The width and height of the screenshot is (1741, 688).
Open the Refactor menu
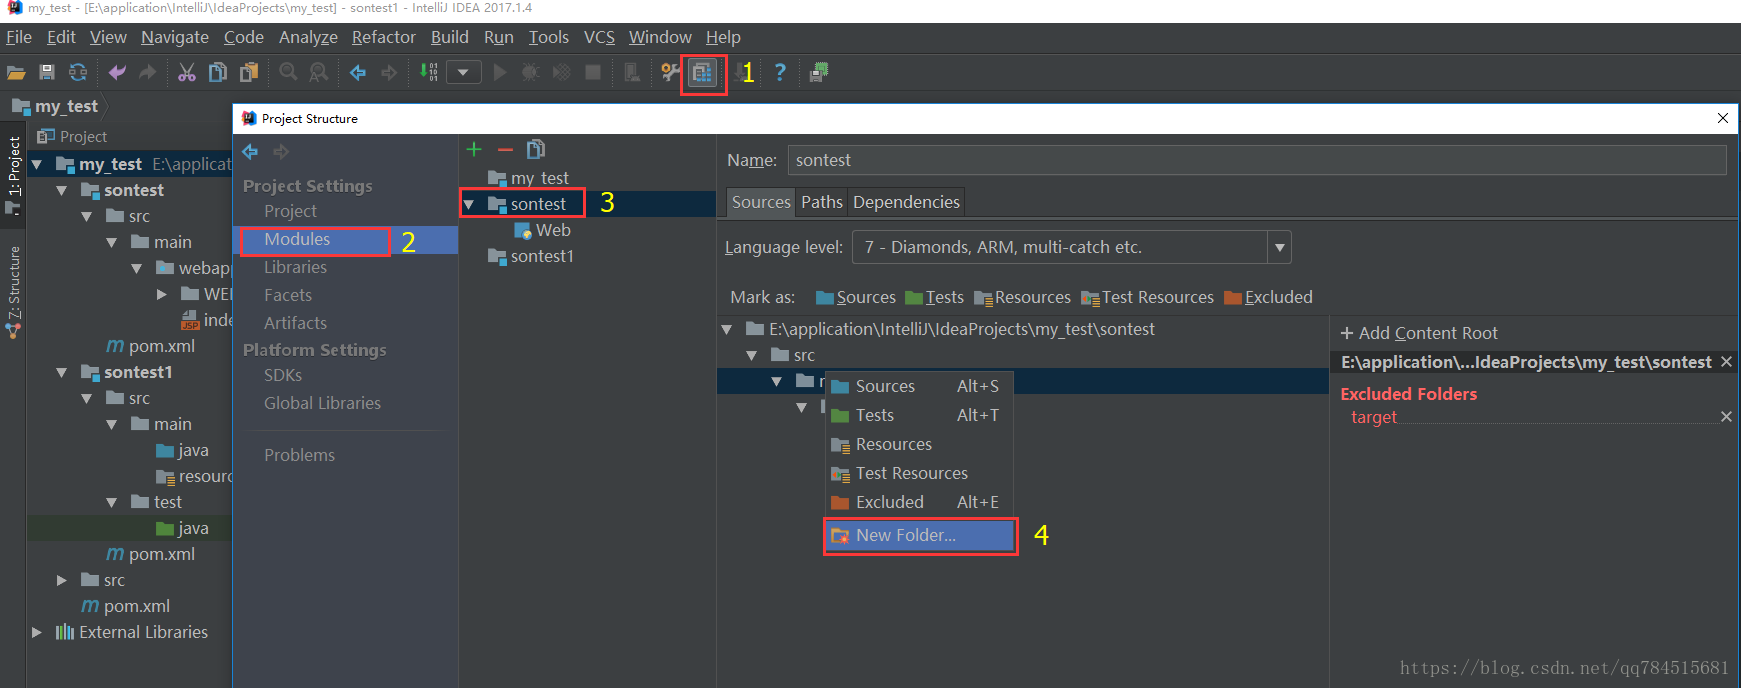coord(383,37)
